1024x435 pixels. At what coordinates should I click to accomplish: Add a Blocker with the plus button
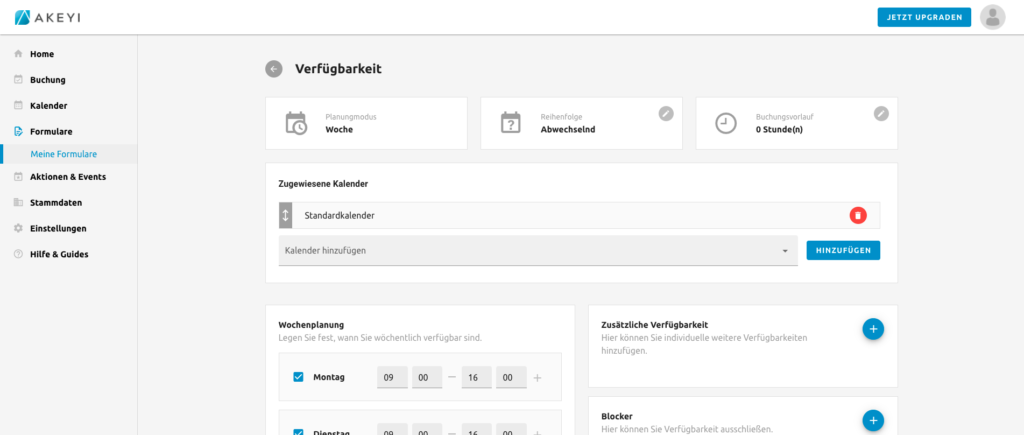click(x=872, y=421)
